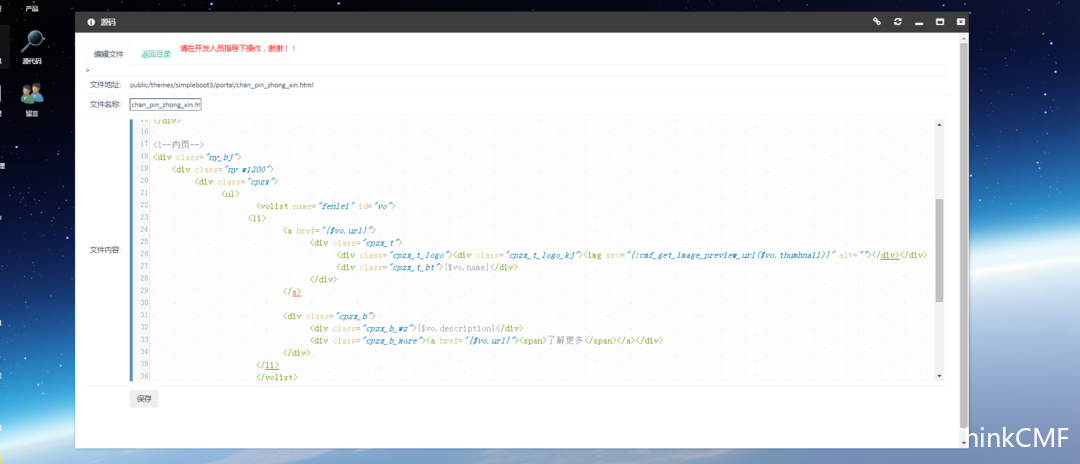
Task: Go to the 返回目录 tab
Action: 156,54
